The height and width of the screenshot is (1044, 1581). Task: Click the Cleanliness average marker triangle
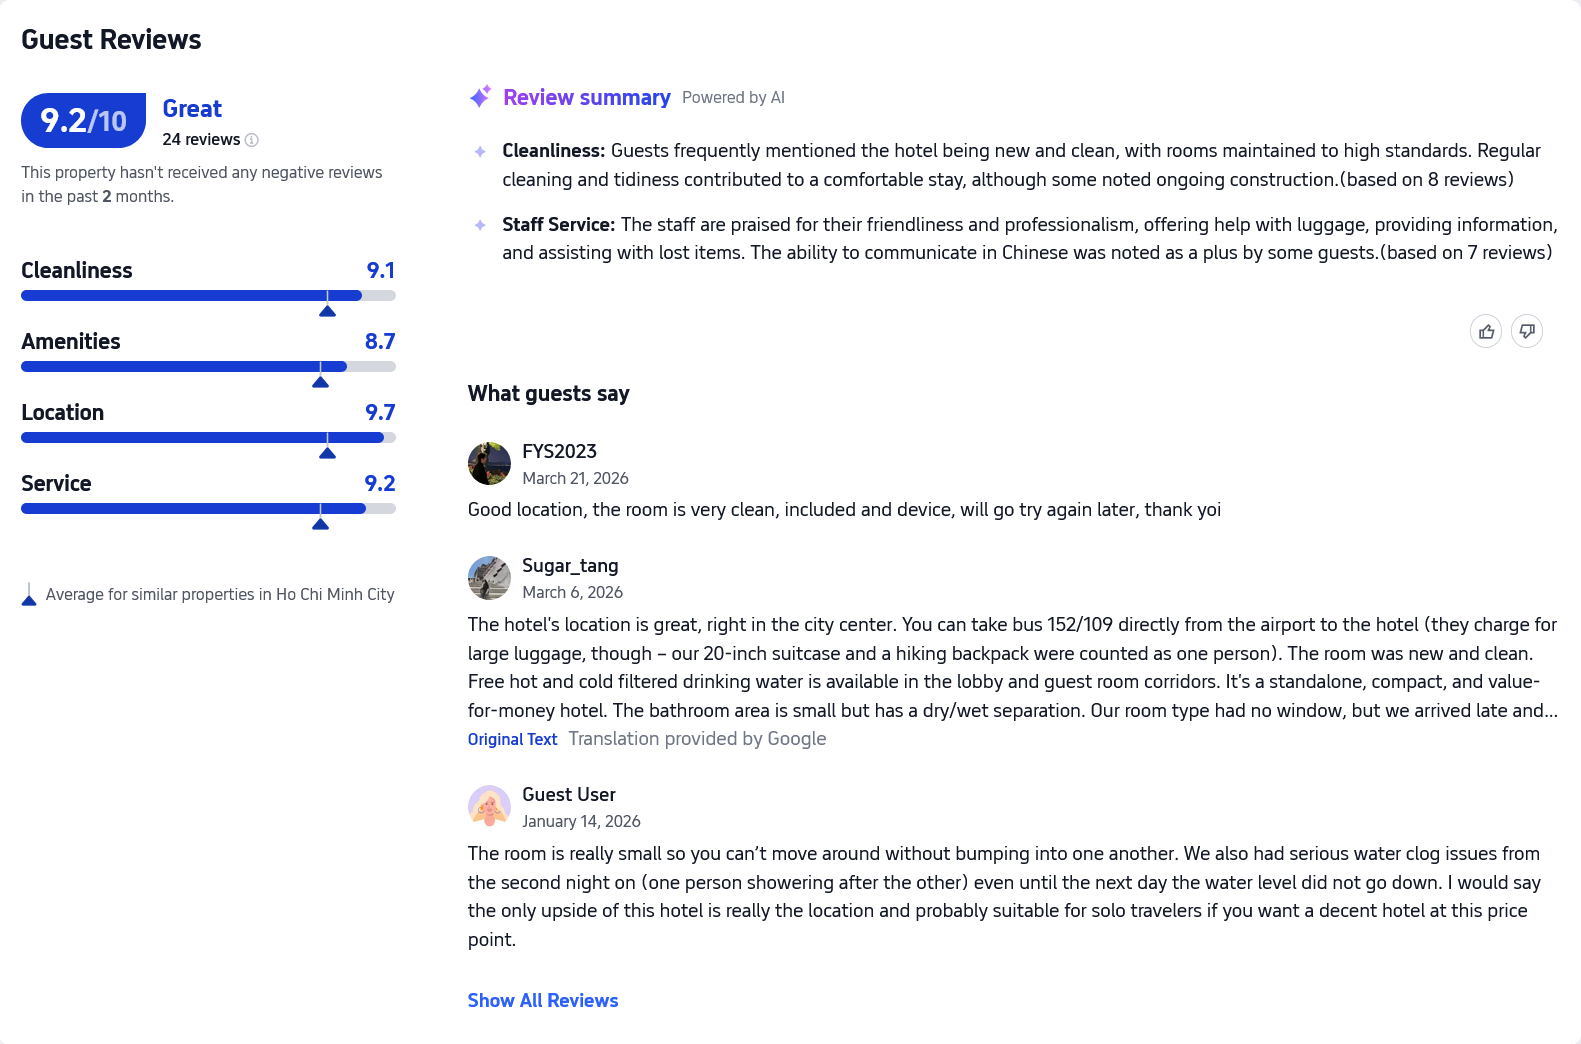pyautogui.click(x=327, y=311)
